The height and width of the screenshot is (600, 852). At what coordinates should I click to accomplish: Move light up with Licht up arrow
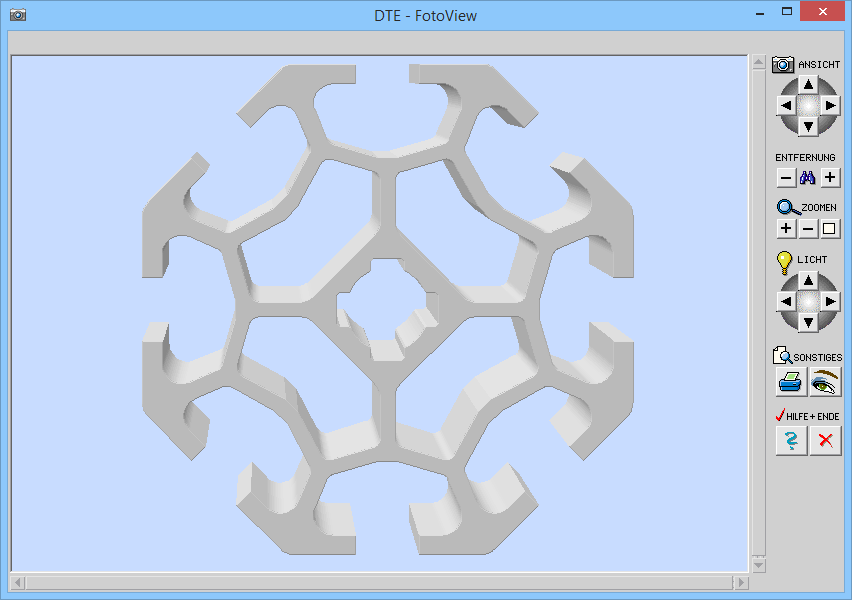pos(808,280)
